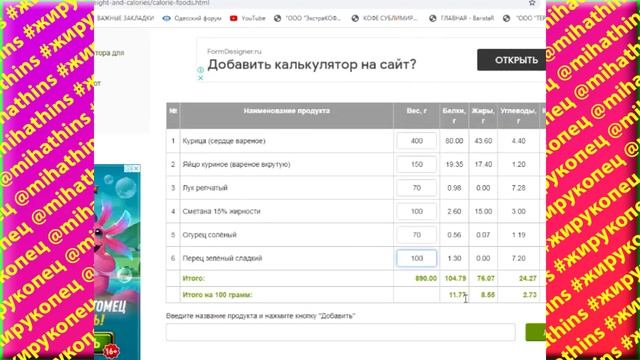Click the Сметана 15% жирности product name

click(221, 211)
